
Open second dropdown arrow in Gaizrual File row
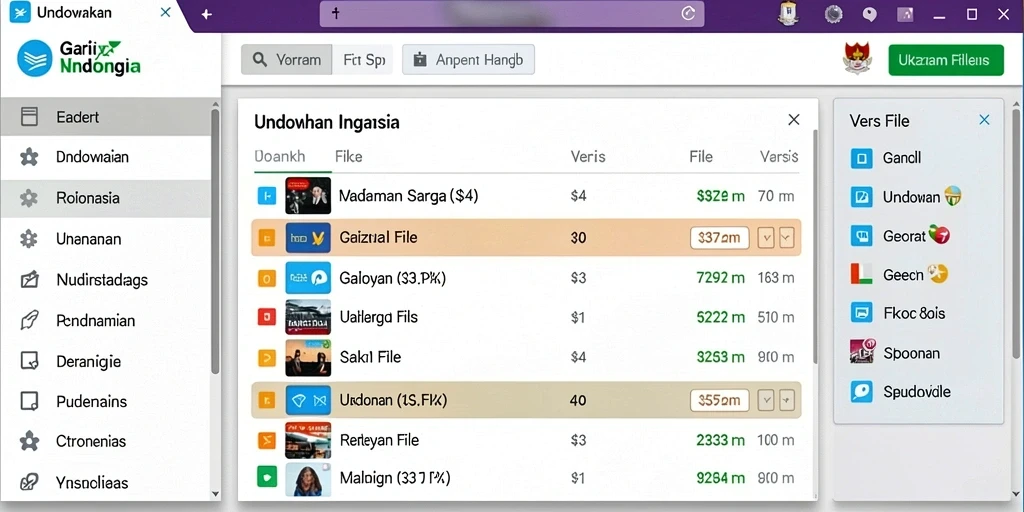786,238
